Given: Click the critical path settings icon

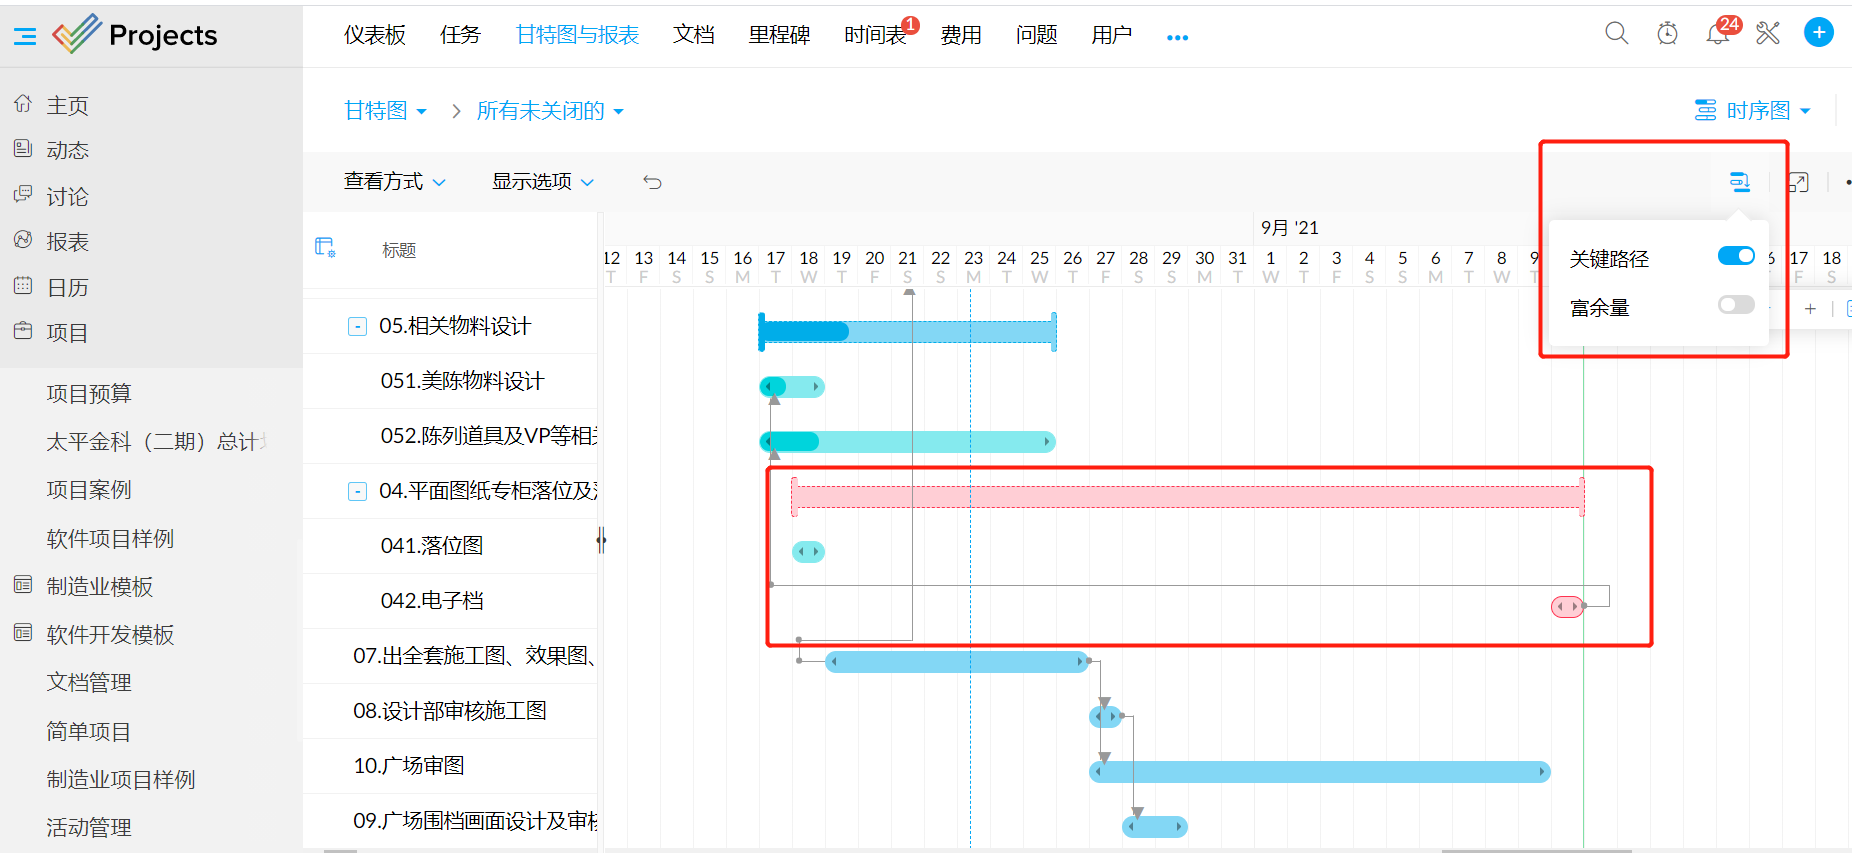Looking at the screenshot, I should pos(1740,182).
